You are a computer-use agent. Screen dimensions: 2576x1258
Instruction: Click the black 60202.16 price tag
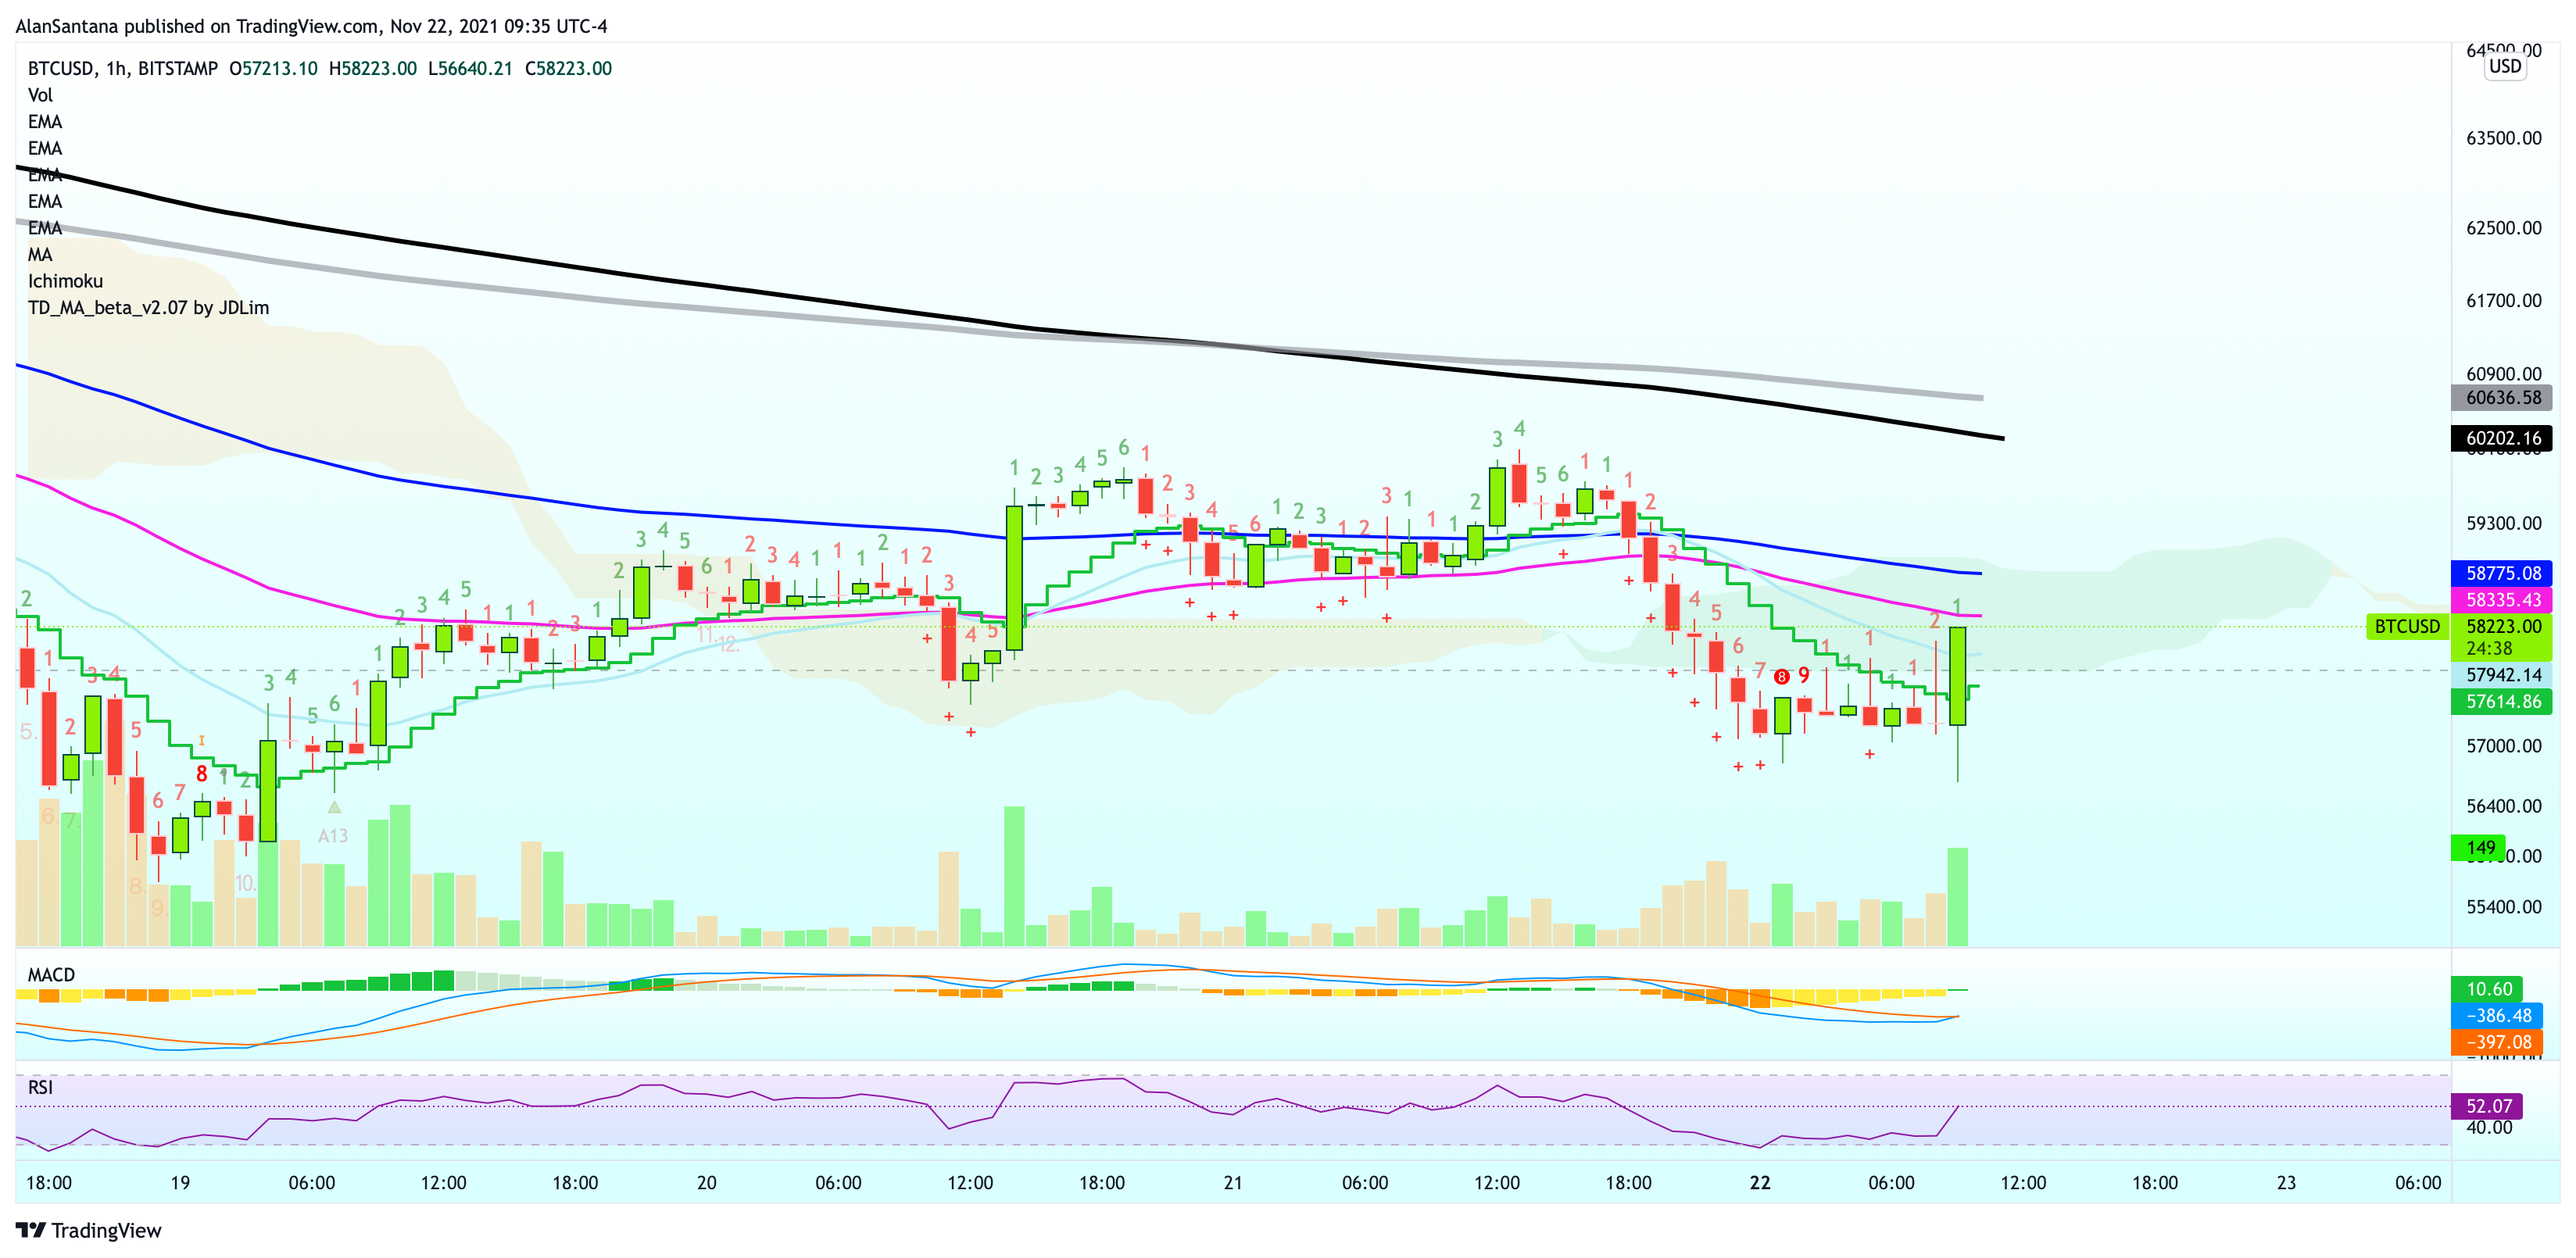pyautogui.click(x=2502, y=438)
